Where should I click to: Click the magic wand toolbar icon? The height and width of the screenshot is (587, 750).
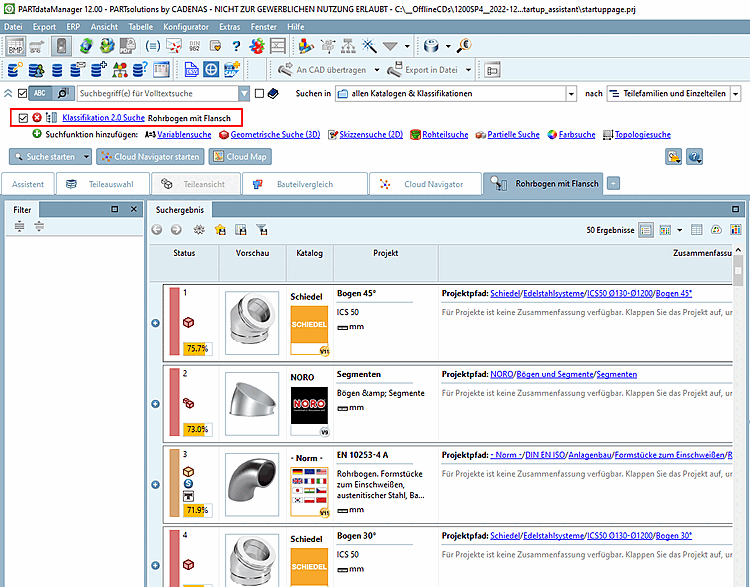point(369,46)
